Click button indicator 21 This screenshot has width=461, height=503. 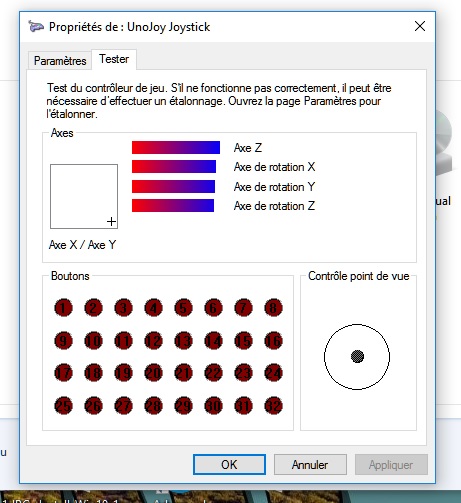[x=183, y=373]
